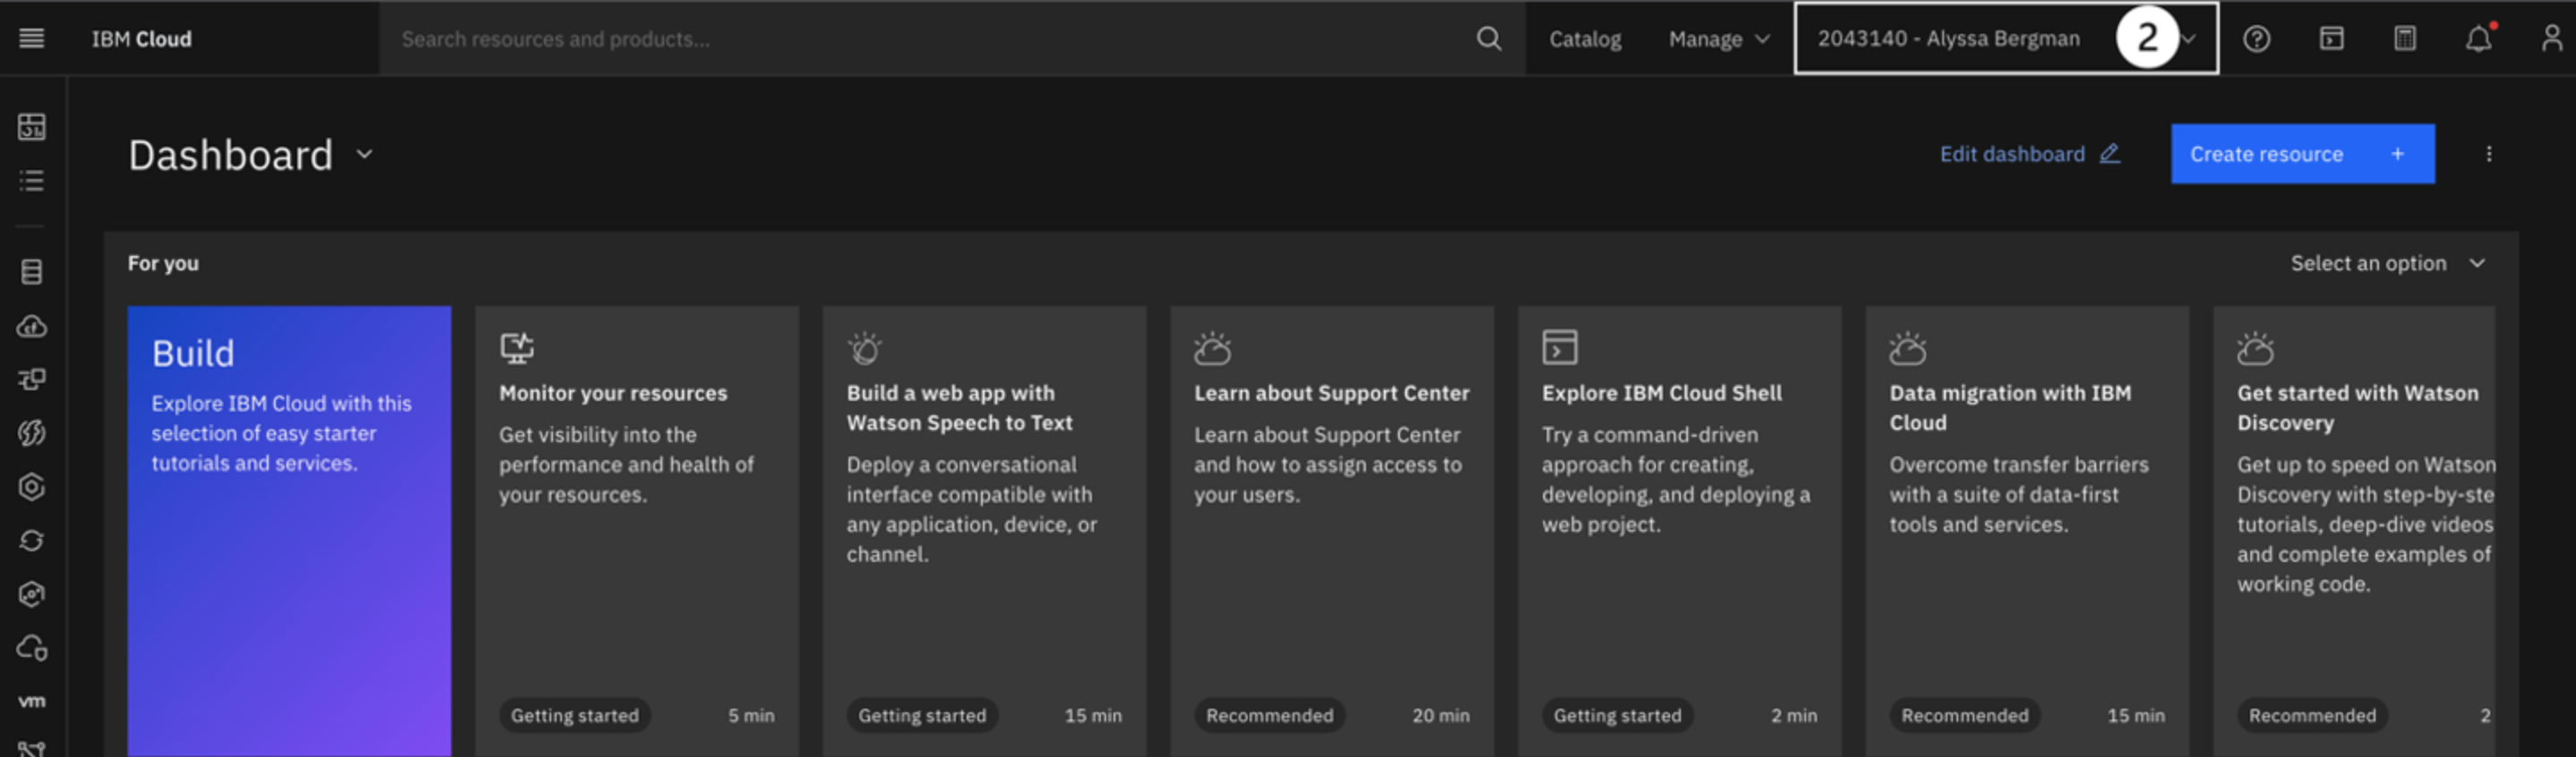Click the IBM Cloud home logo text
The height and width of the screenshot is (757, 2576).
coord(141,38)
